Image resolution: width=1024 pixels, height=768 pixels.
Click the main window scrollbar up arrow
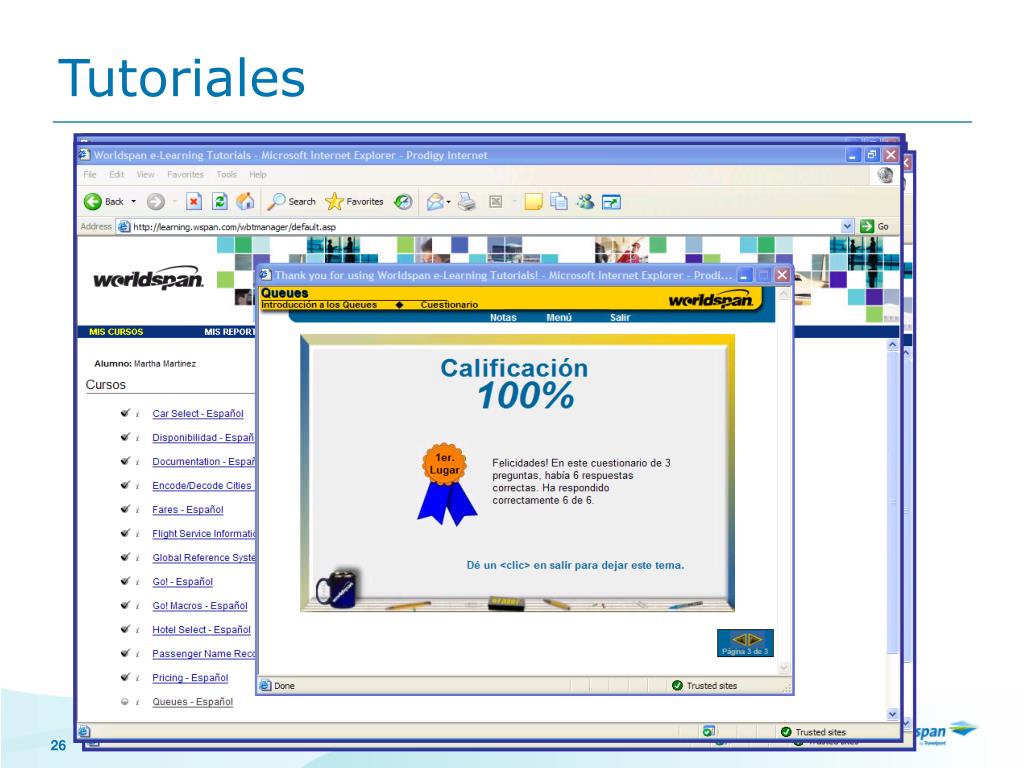coord(893,345)
